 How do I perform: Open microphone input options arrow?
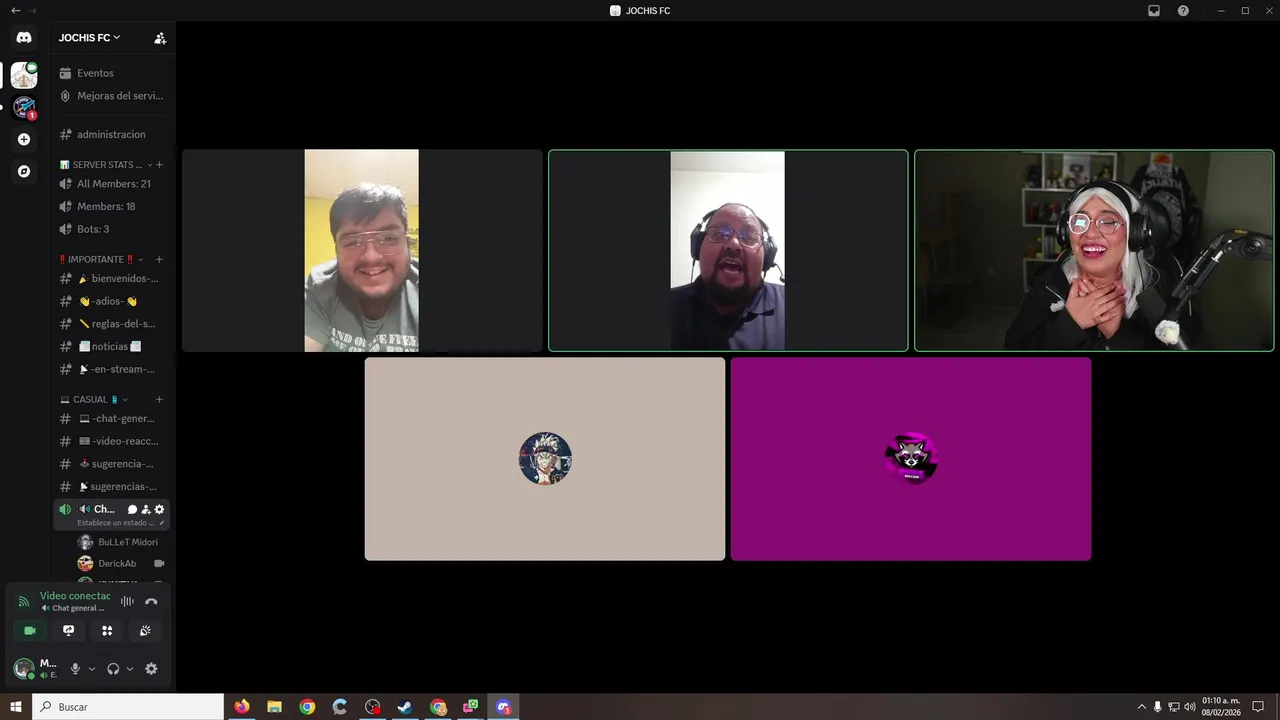pos(92,669)
